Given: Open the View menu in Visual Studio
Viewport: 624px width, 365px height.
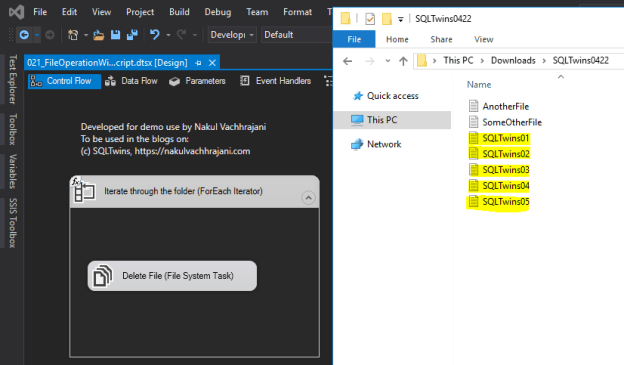Looking at the screenshot, I should pyautogui.click(x=101, y=12).
